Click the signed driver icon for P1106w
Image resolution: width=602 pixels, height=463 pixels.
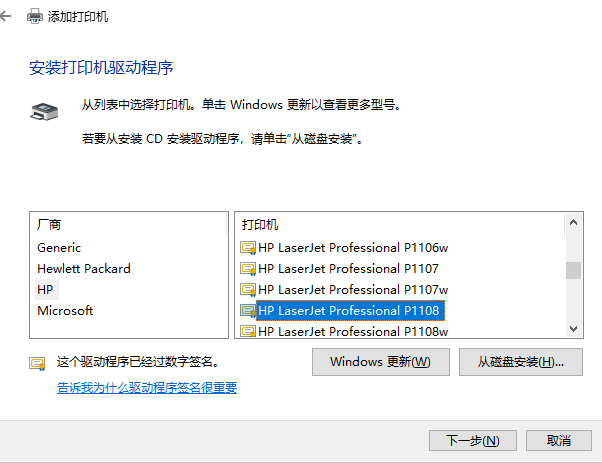248,248
